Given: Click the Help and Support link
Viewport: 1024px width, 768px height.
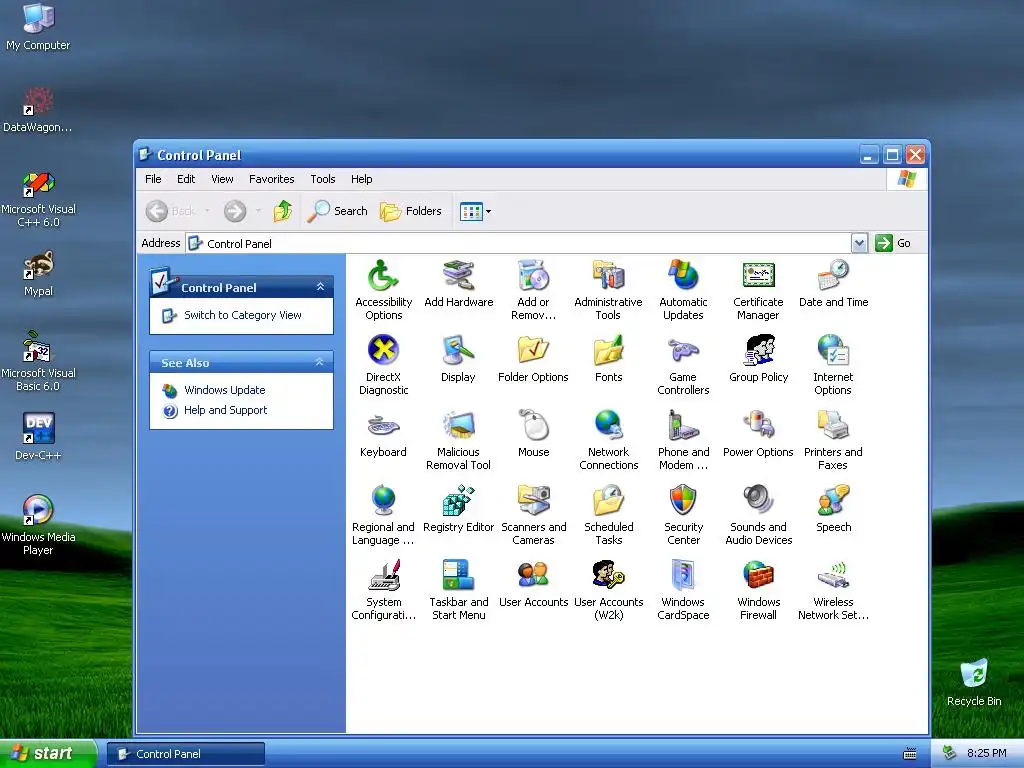Looking at the screenshot, I should [x=225, y=410].
